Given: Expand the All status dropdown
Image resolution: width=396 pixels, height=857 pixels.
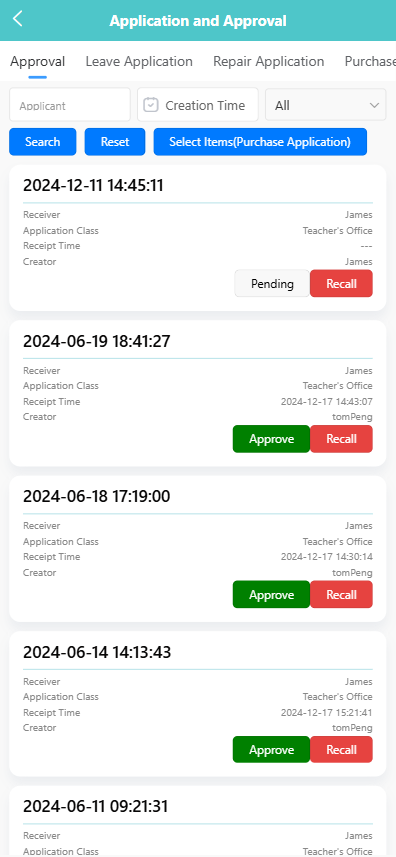Looking at the screenshot, I should click(x=326, y=104).
